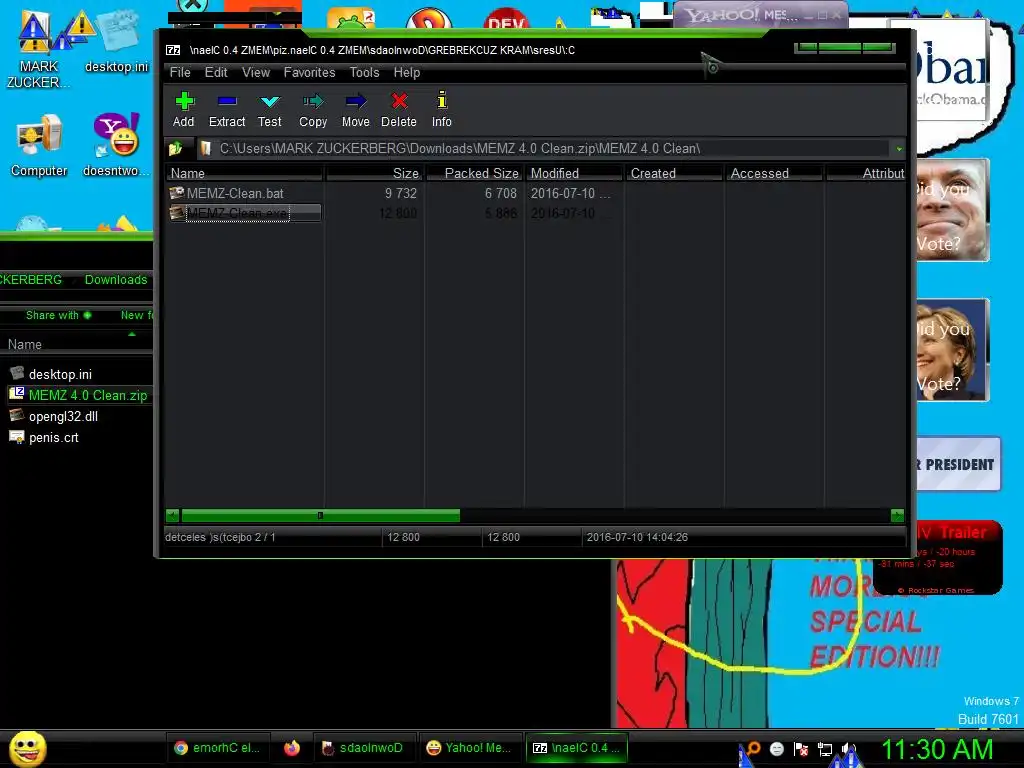Click the 6 708 packed size cell

click(x=500, y=193)
